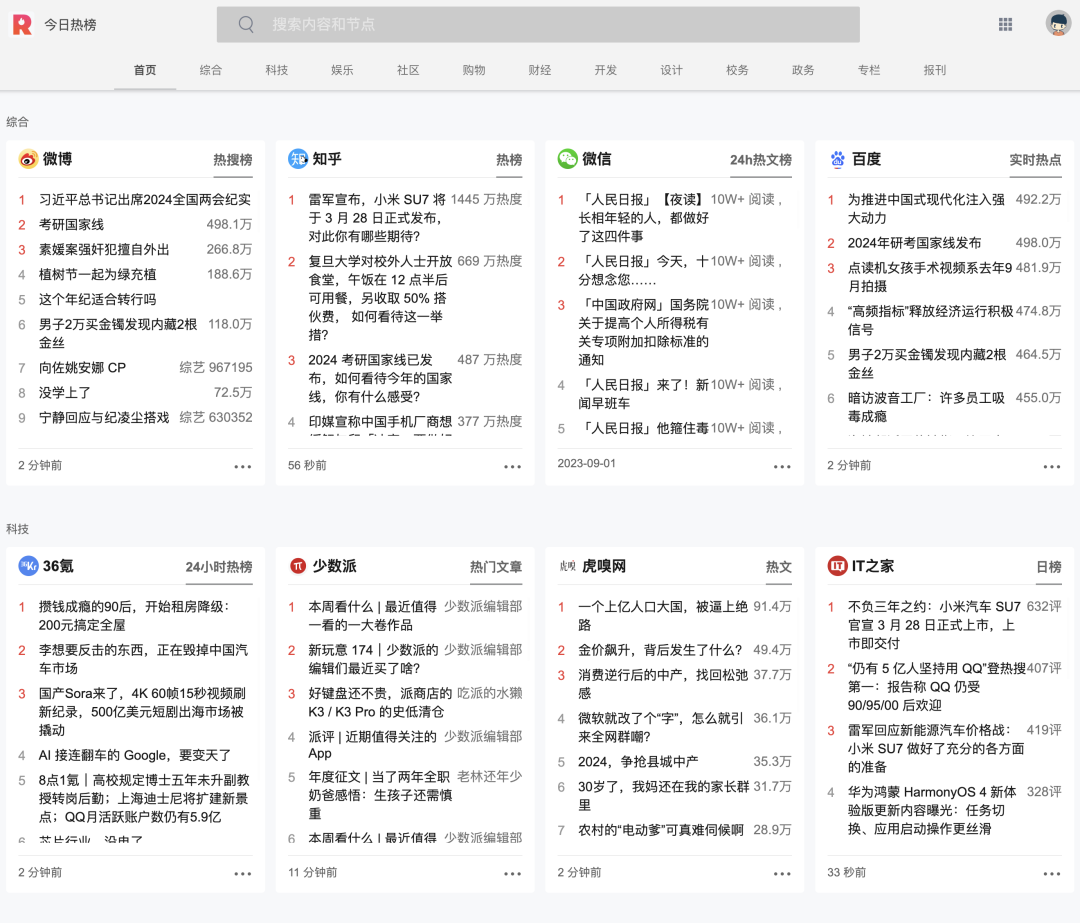Viewport: 1080px width, 923px height.
Task: Click the user avatar in the top corner
Action: point(1058,24)
